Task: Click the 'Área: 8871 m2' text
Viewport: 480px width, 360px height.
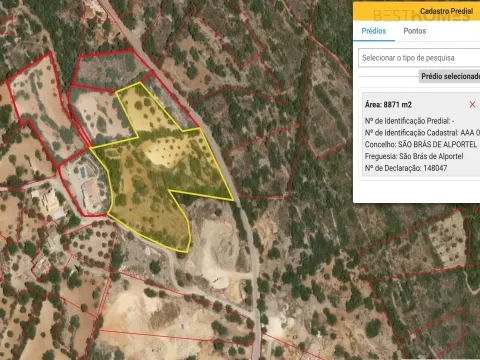Action: click(x=388, y=105)
